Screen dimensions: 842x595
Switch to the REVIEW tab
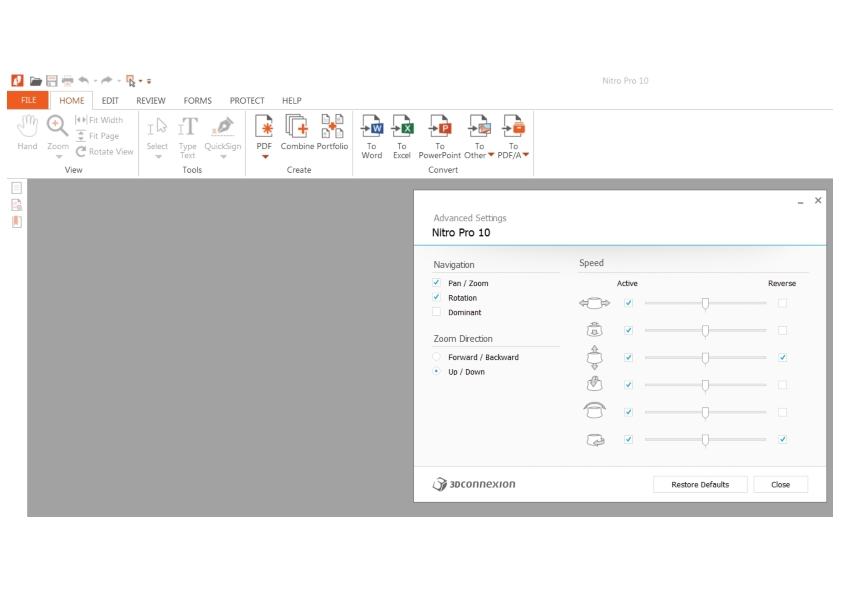point(150,100)
